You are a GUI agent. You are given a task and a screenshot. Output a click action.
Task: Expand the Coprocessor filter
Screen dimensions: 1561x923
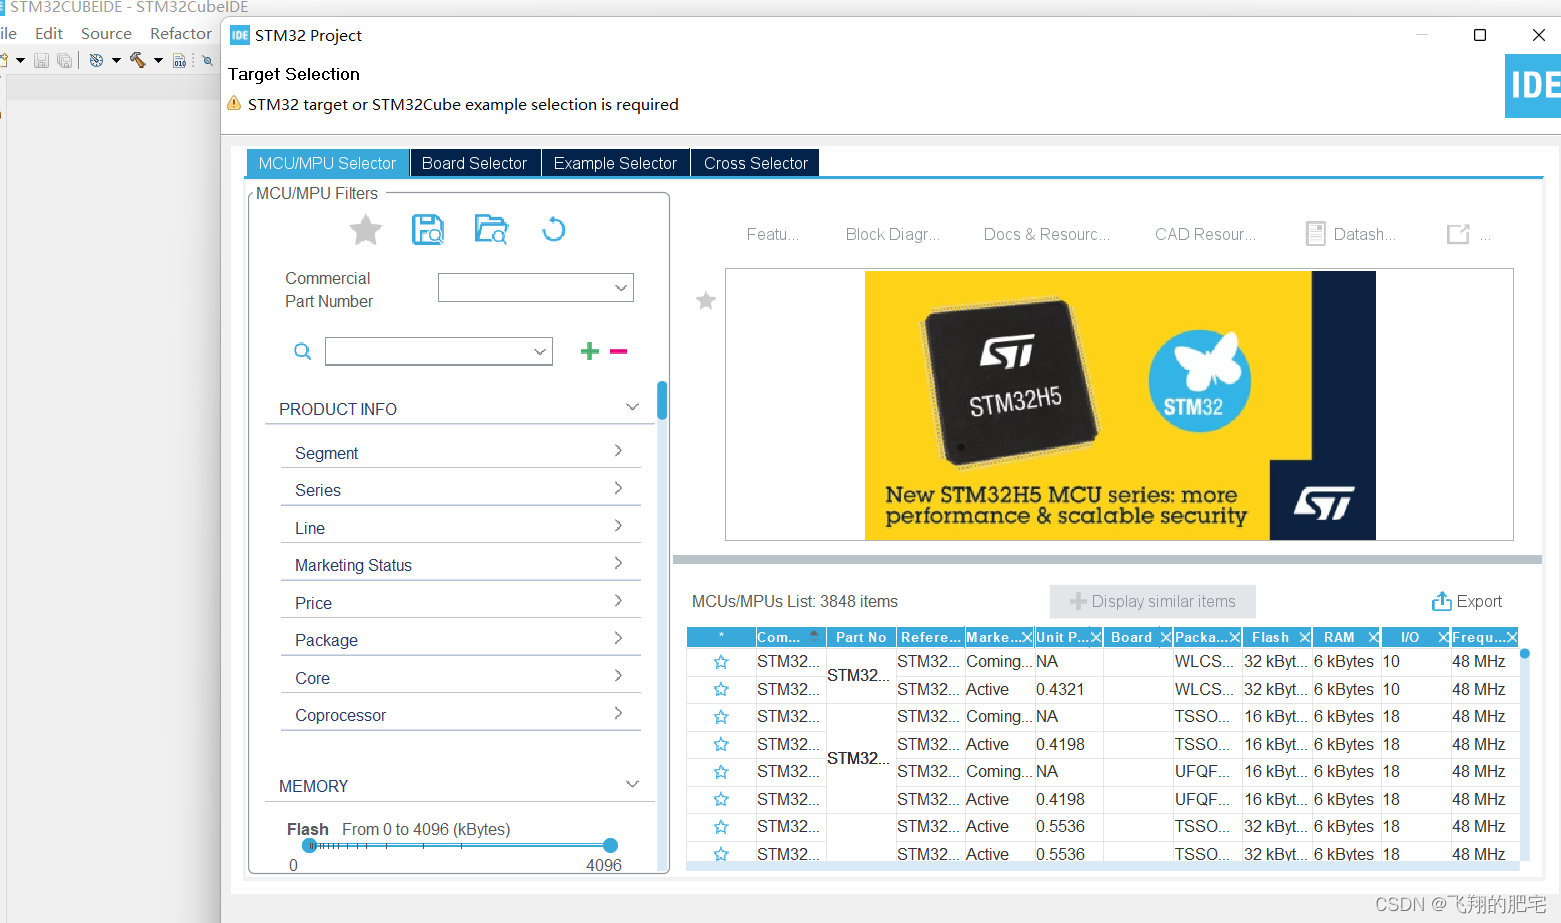[x=618, y=713]
